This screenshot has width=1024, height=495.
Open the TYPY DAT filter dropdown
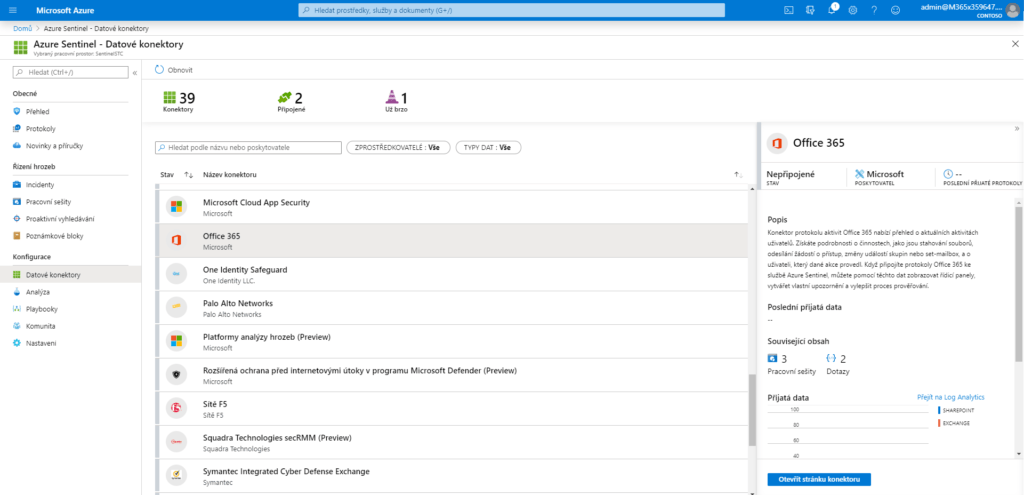(x=488, y=147)
